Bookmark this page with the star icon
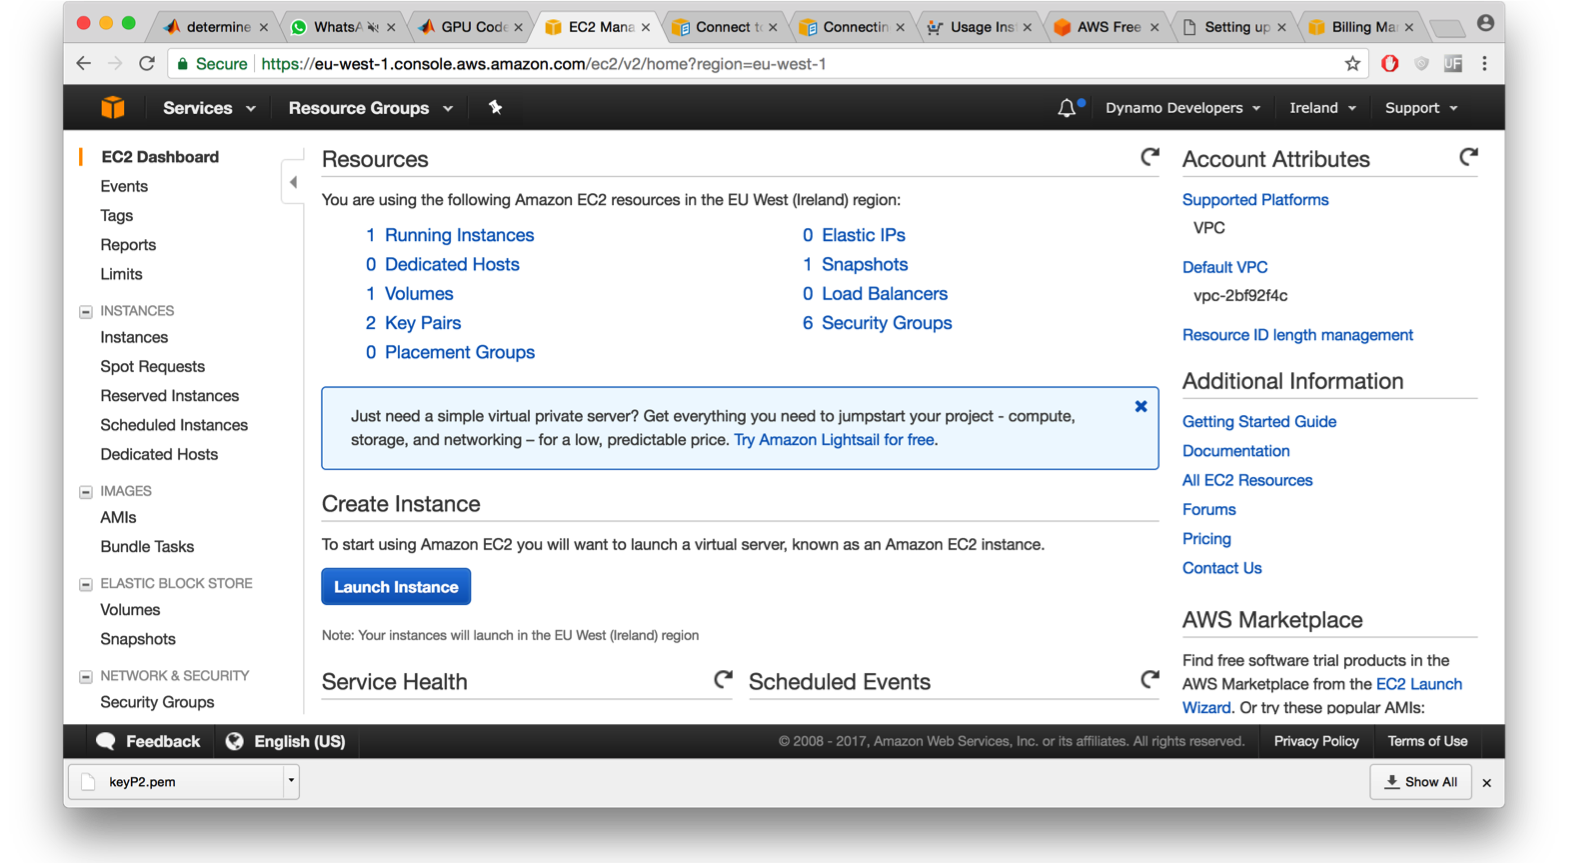The image size is (1569, 863). 1352,64
